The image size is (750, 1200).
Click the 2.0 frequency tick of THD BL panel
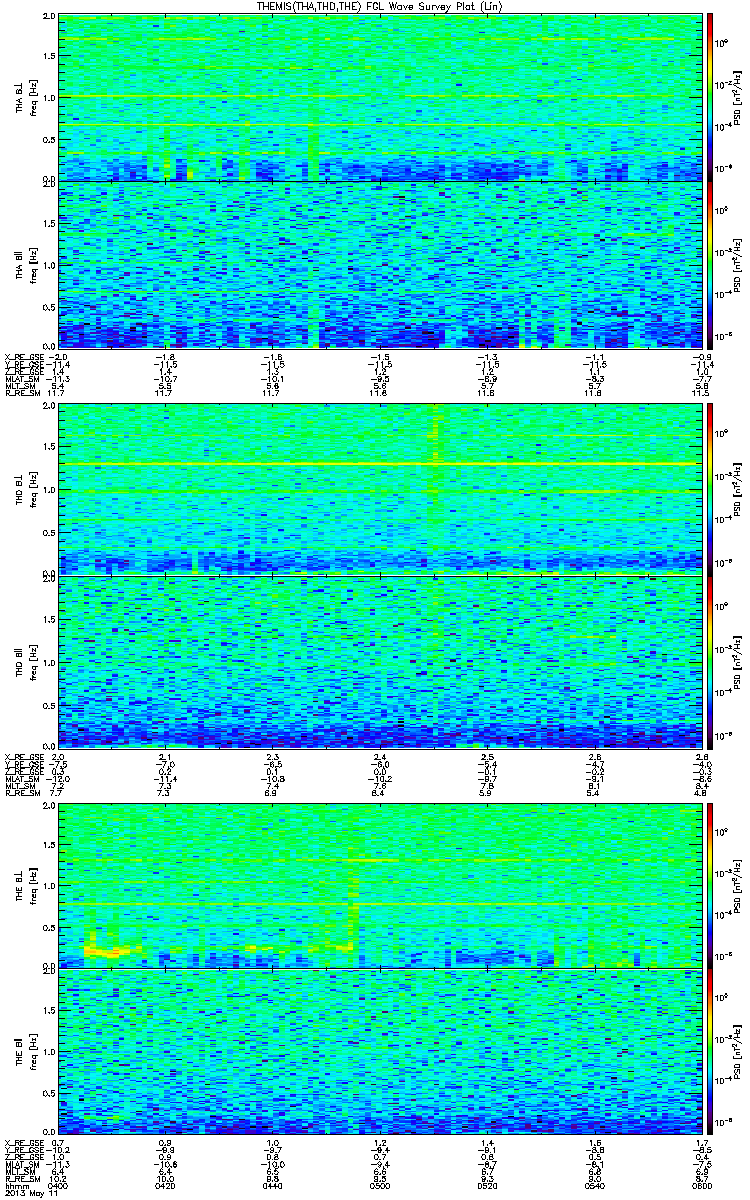(x=49, y=408)
